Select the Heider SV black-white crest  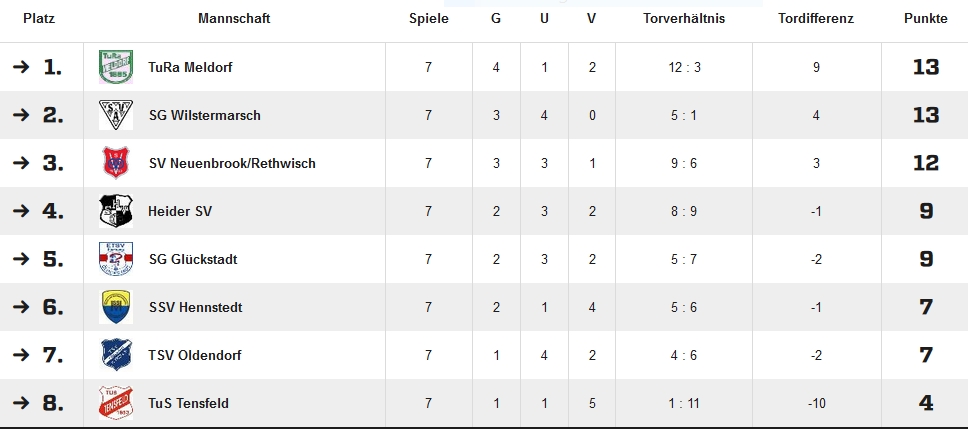coord(115,211)
